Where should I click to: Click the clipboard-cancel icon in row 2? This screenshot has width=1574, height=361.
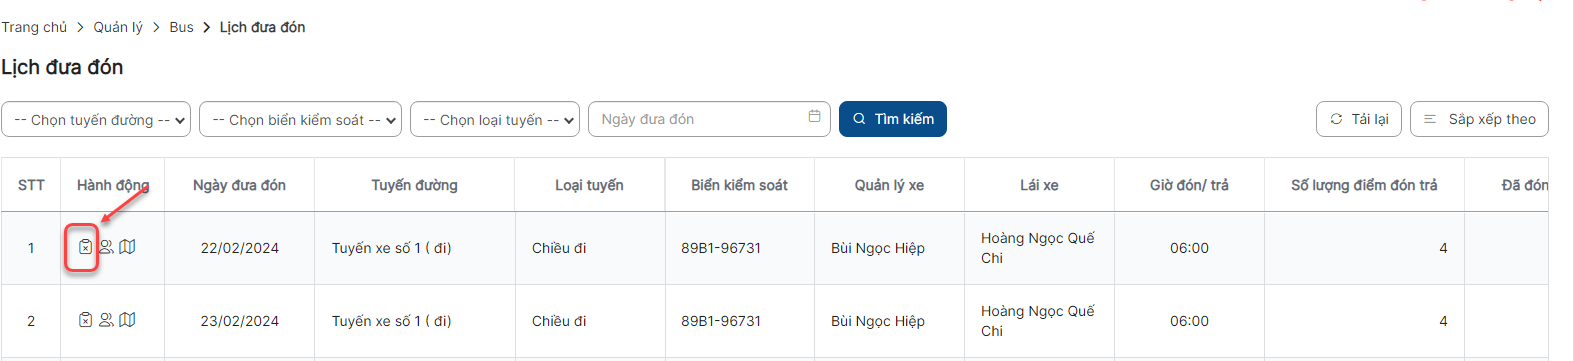coord(85,320)
